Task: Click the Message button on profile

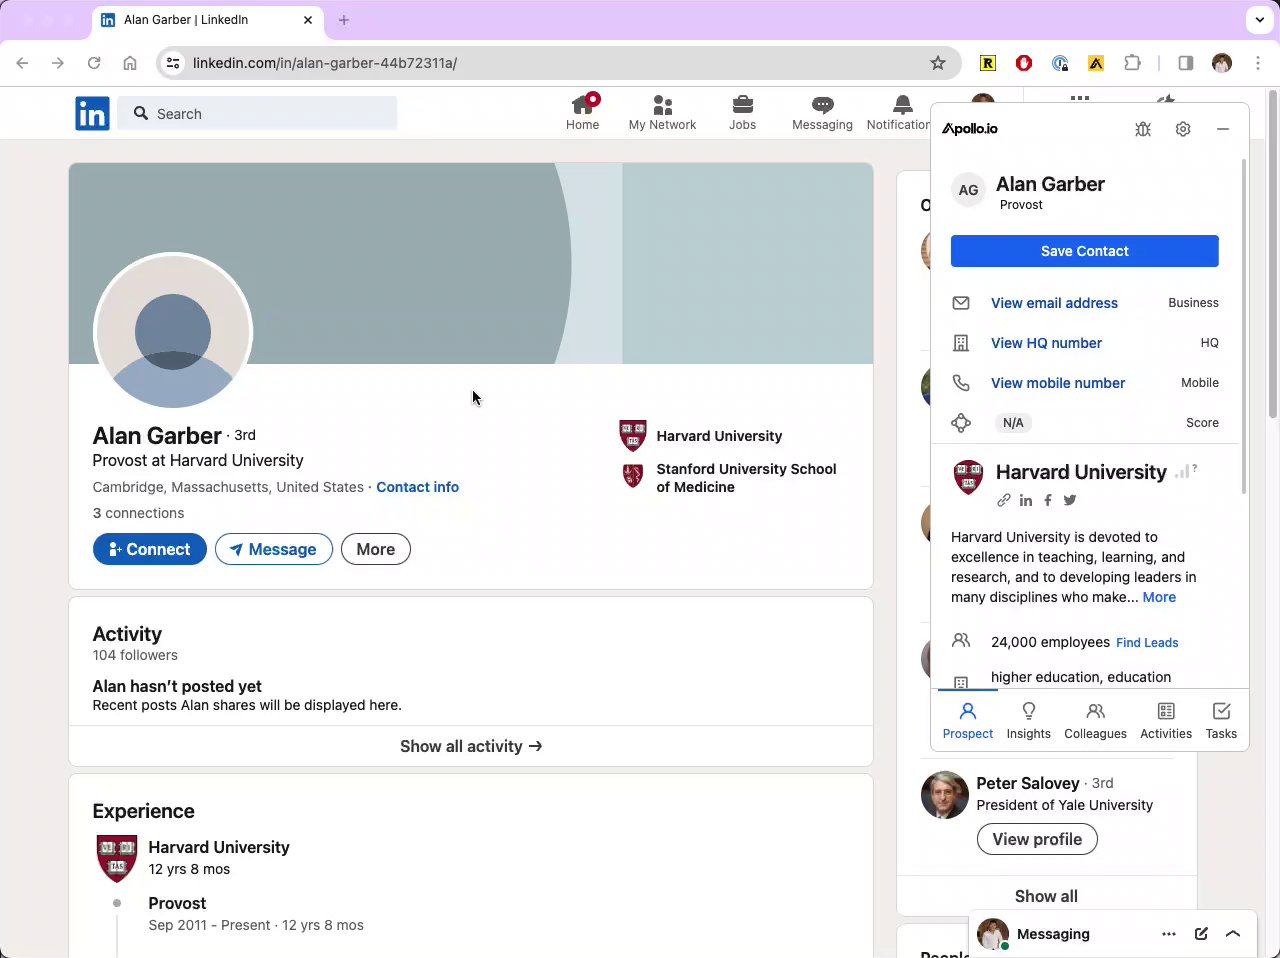Action: [273, 549]
